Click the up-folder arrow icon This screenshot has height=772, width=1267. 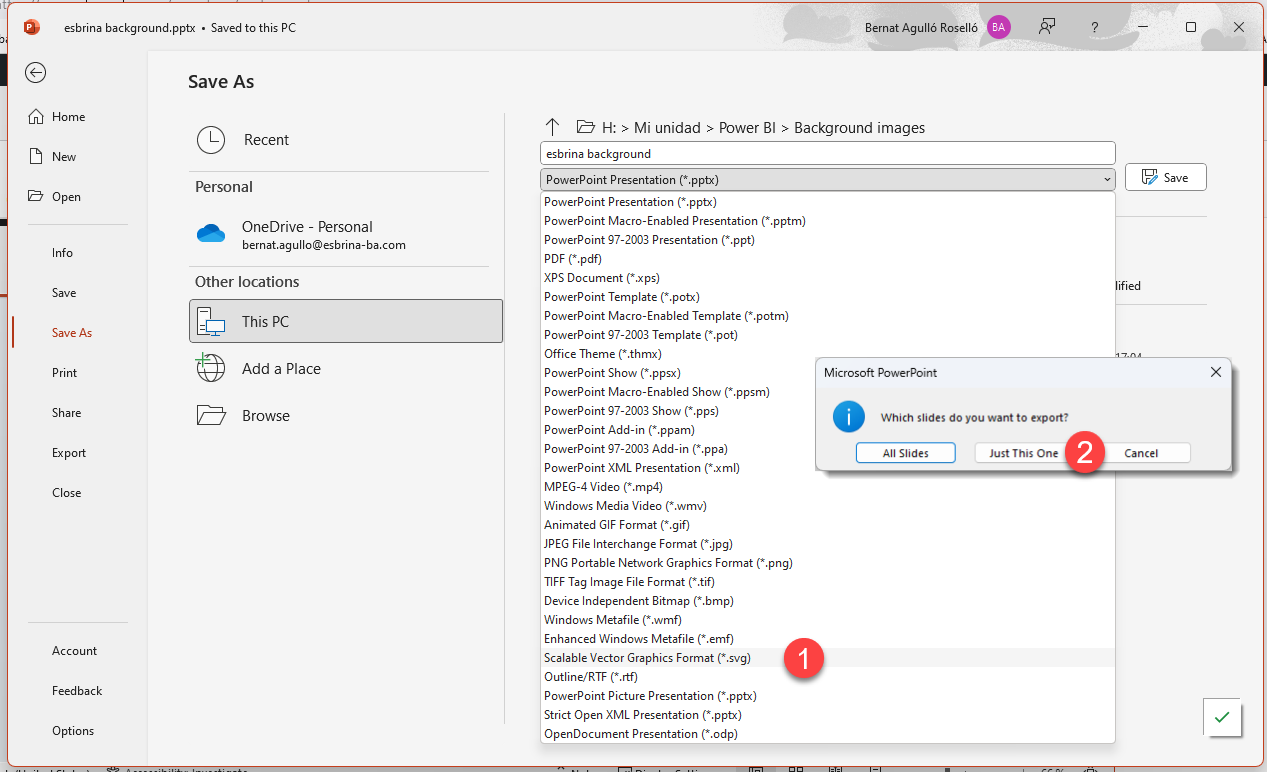552,127
